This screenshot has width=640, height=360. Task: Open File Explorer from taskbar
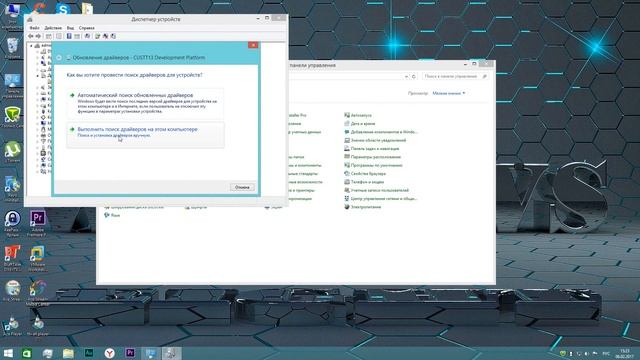coord(68,353)
